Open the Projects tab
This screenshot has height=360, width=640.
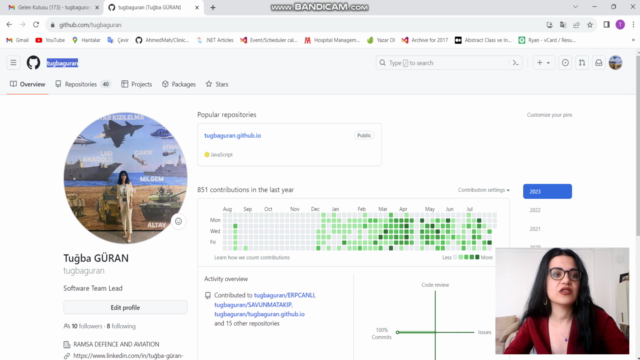pos(137,84)
